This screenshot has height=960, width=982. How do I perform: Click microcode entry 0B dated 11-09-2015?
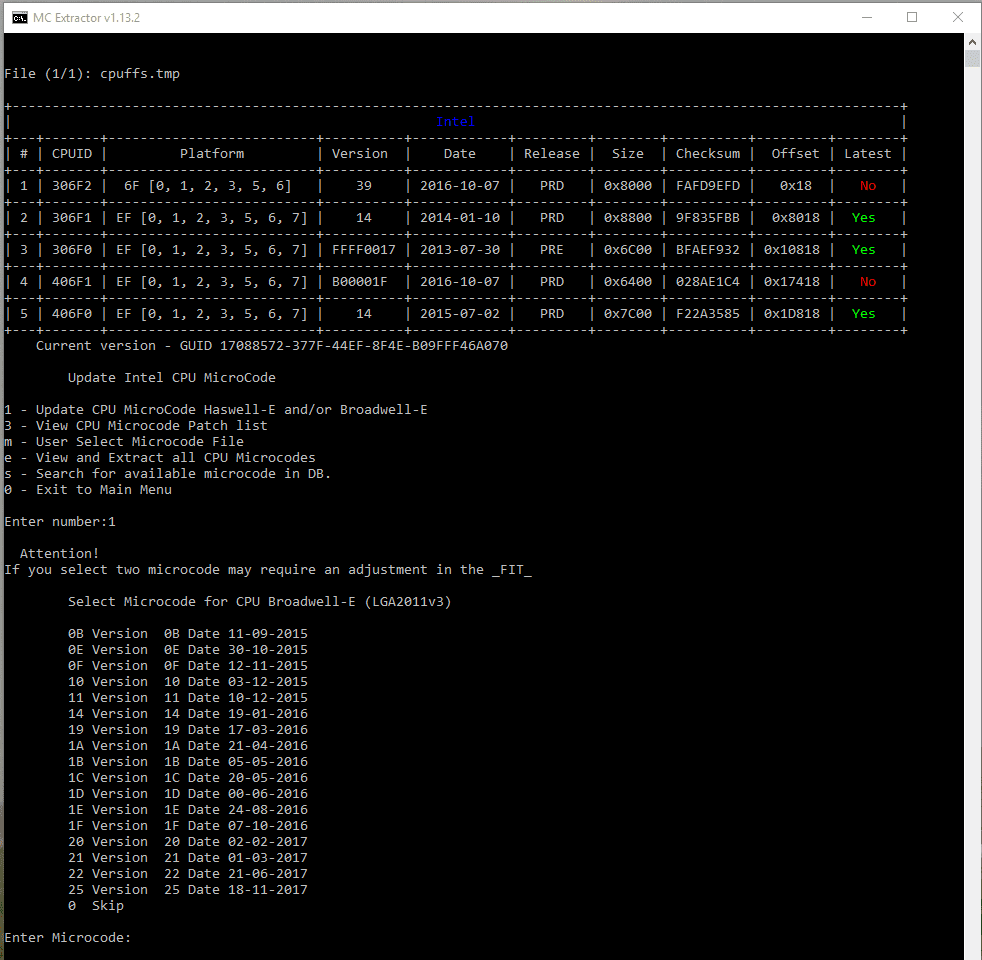coord(188,634)
